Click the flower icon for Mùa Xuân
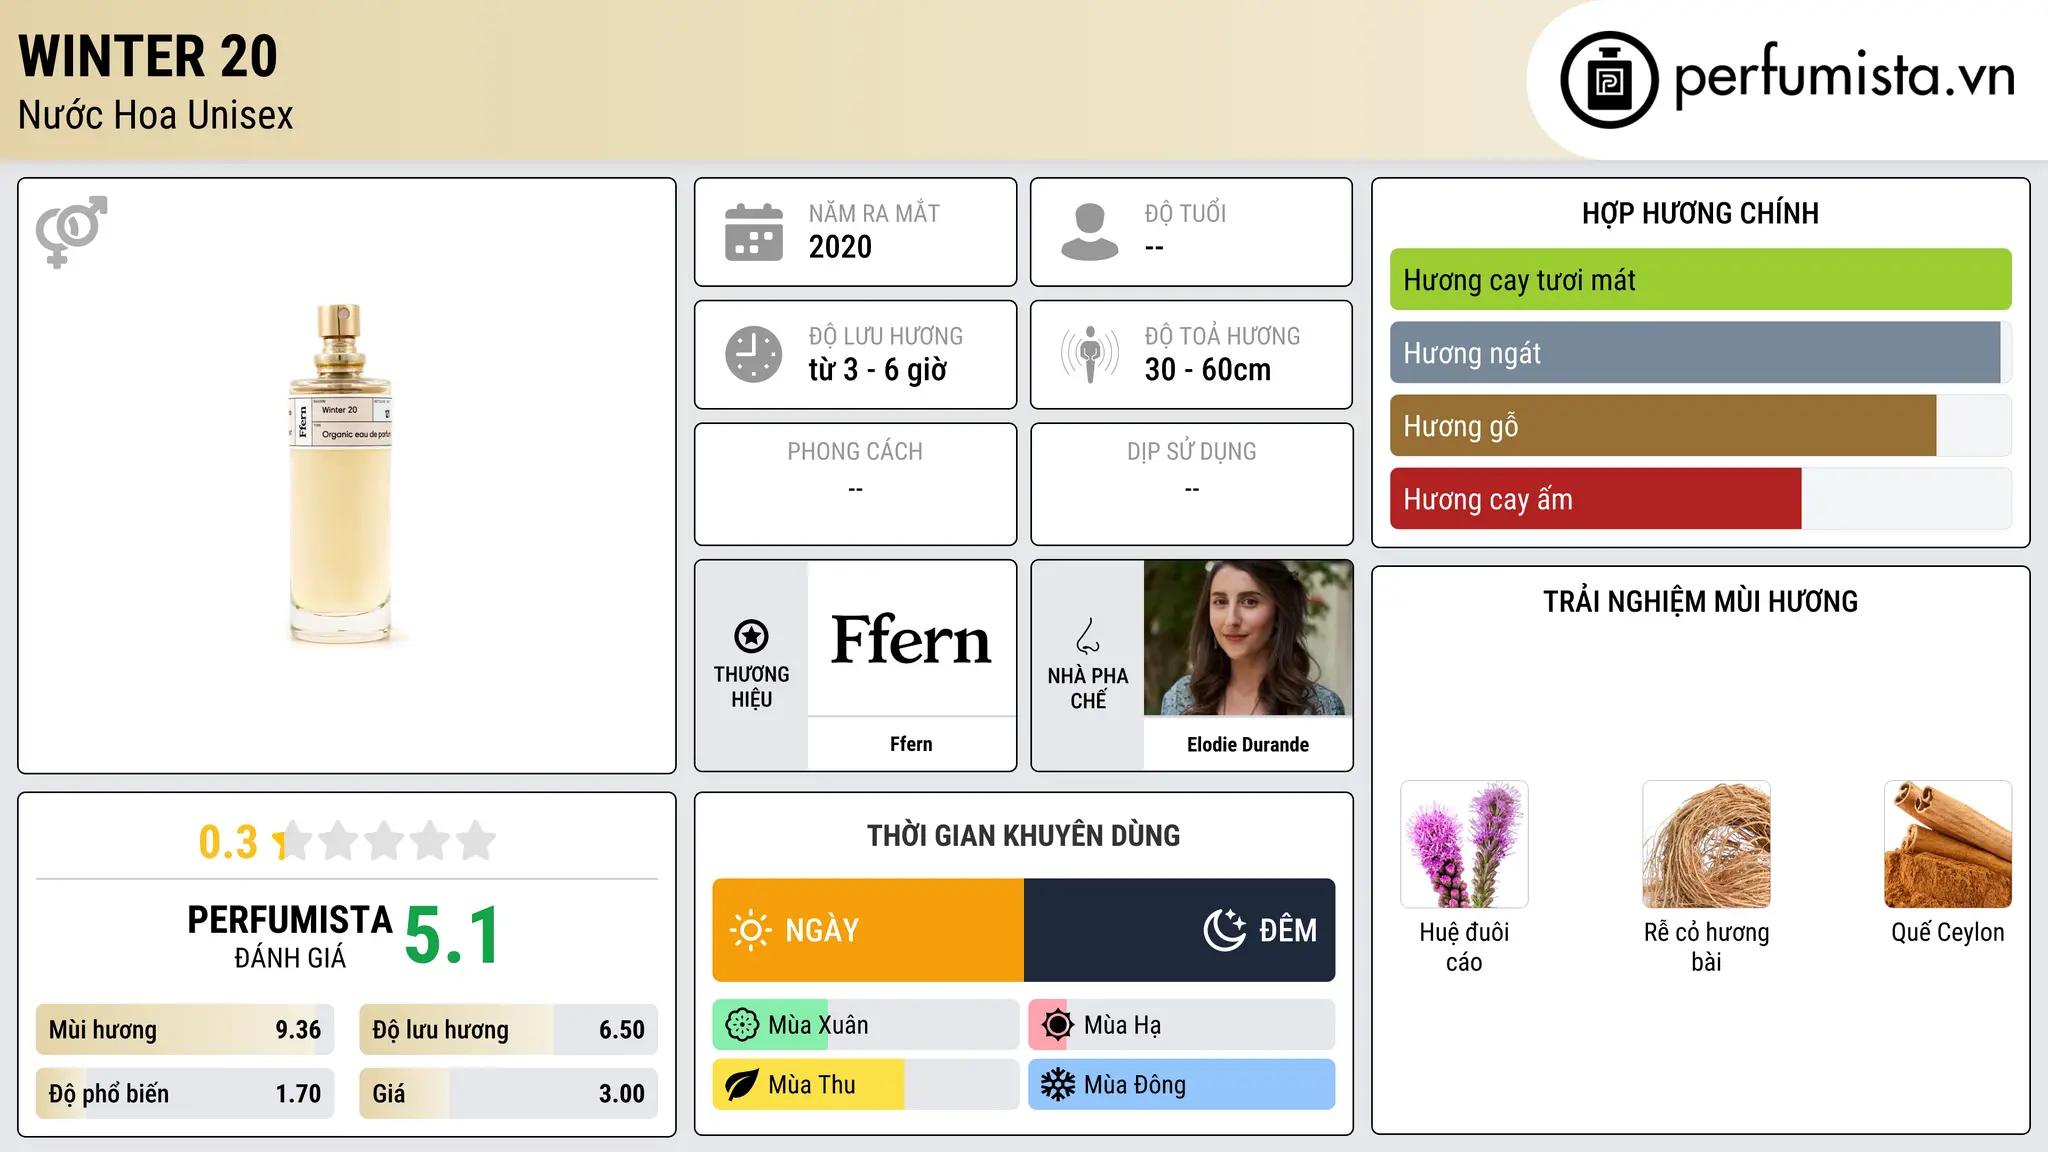Screen dimensions: 2048x1152 pyautogui.click(x=742, y=1025)
